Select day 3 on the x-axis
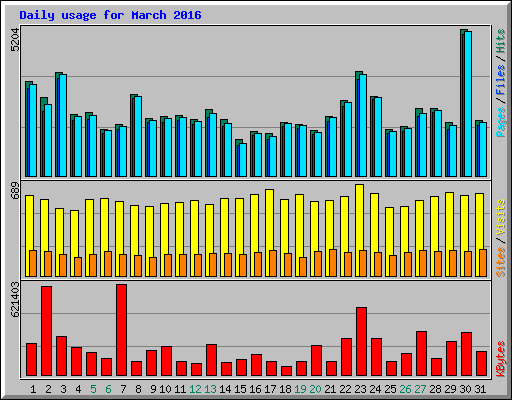 pos(63,389)
